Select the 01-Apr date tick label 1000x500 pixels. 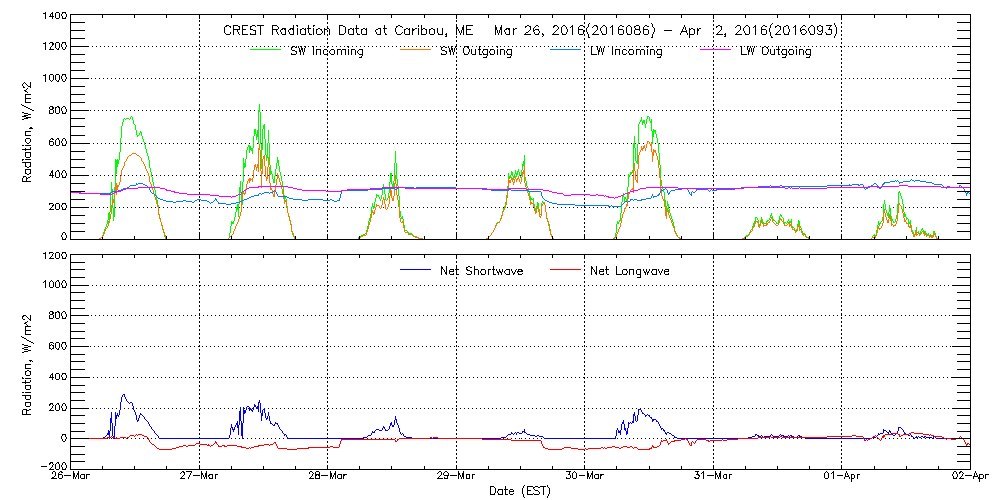point(841,477)
